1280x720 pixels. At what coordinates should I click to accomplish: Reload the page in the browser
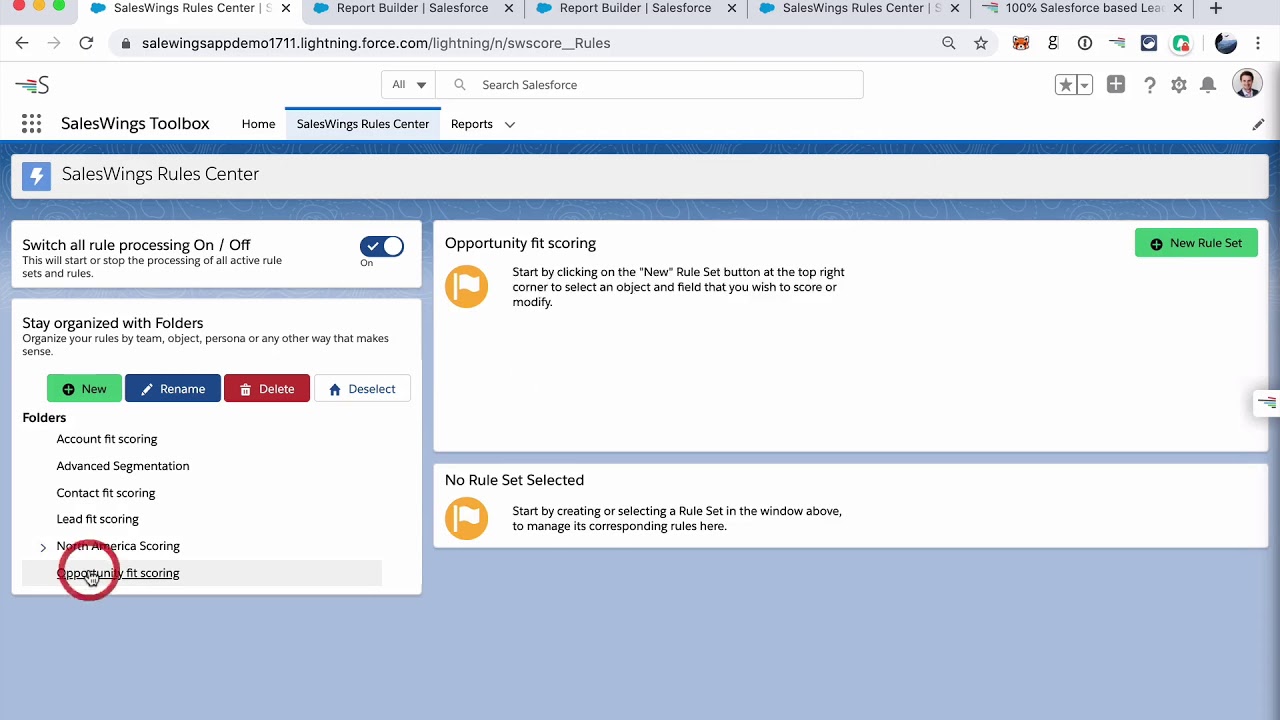click(86, 43)
